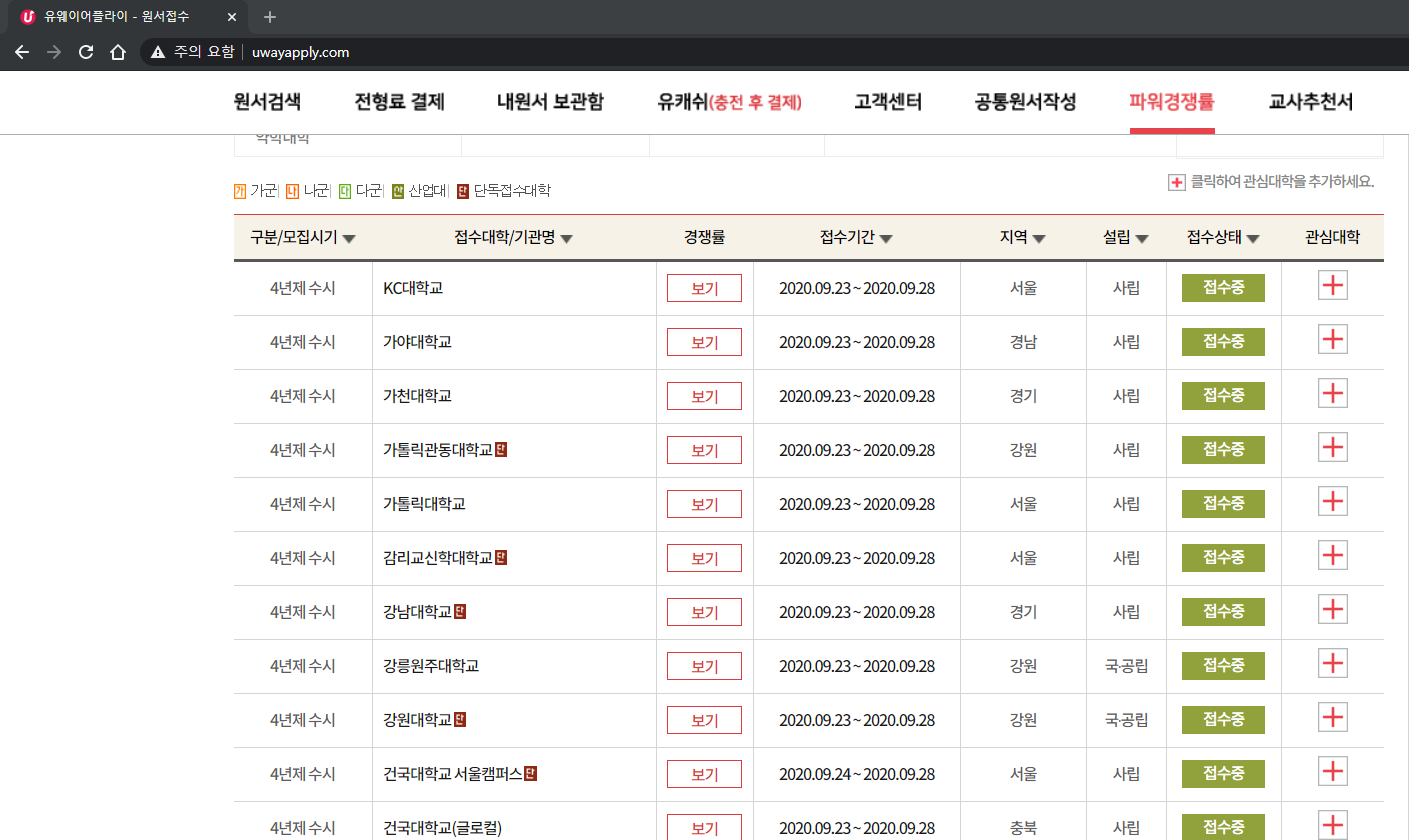This screenshot has width=1409, height=840.
Task: Click plus icon in 가천대학교 row
Action: (1332, 394)
